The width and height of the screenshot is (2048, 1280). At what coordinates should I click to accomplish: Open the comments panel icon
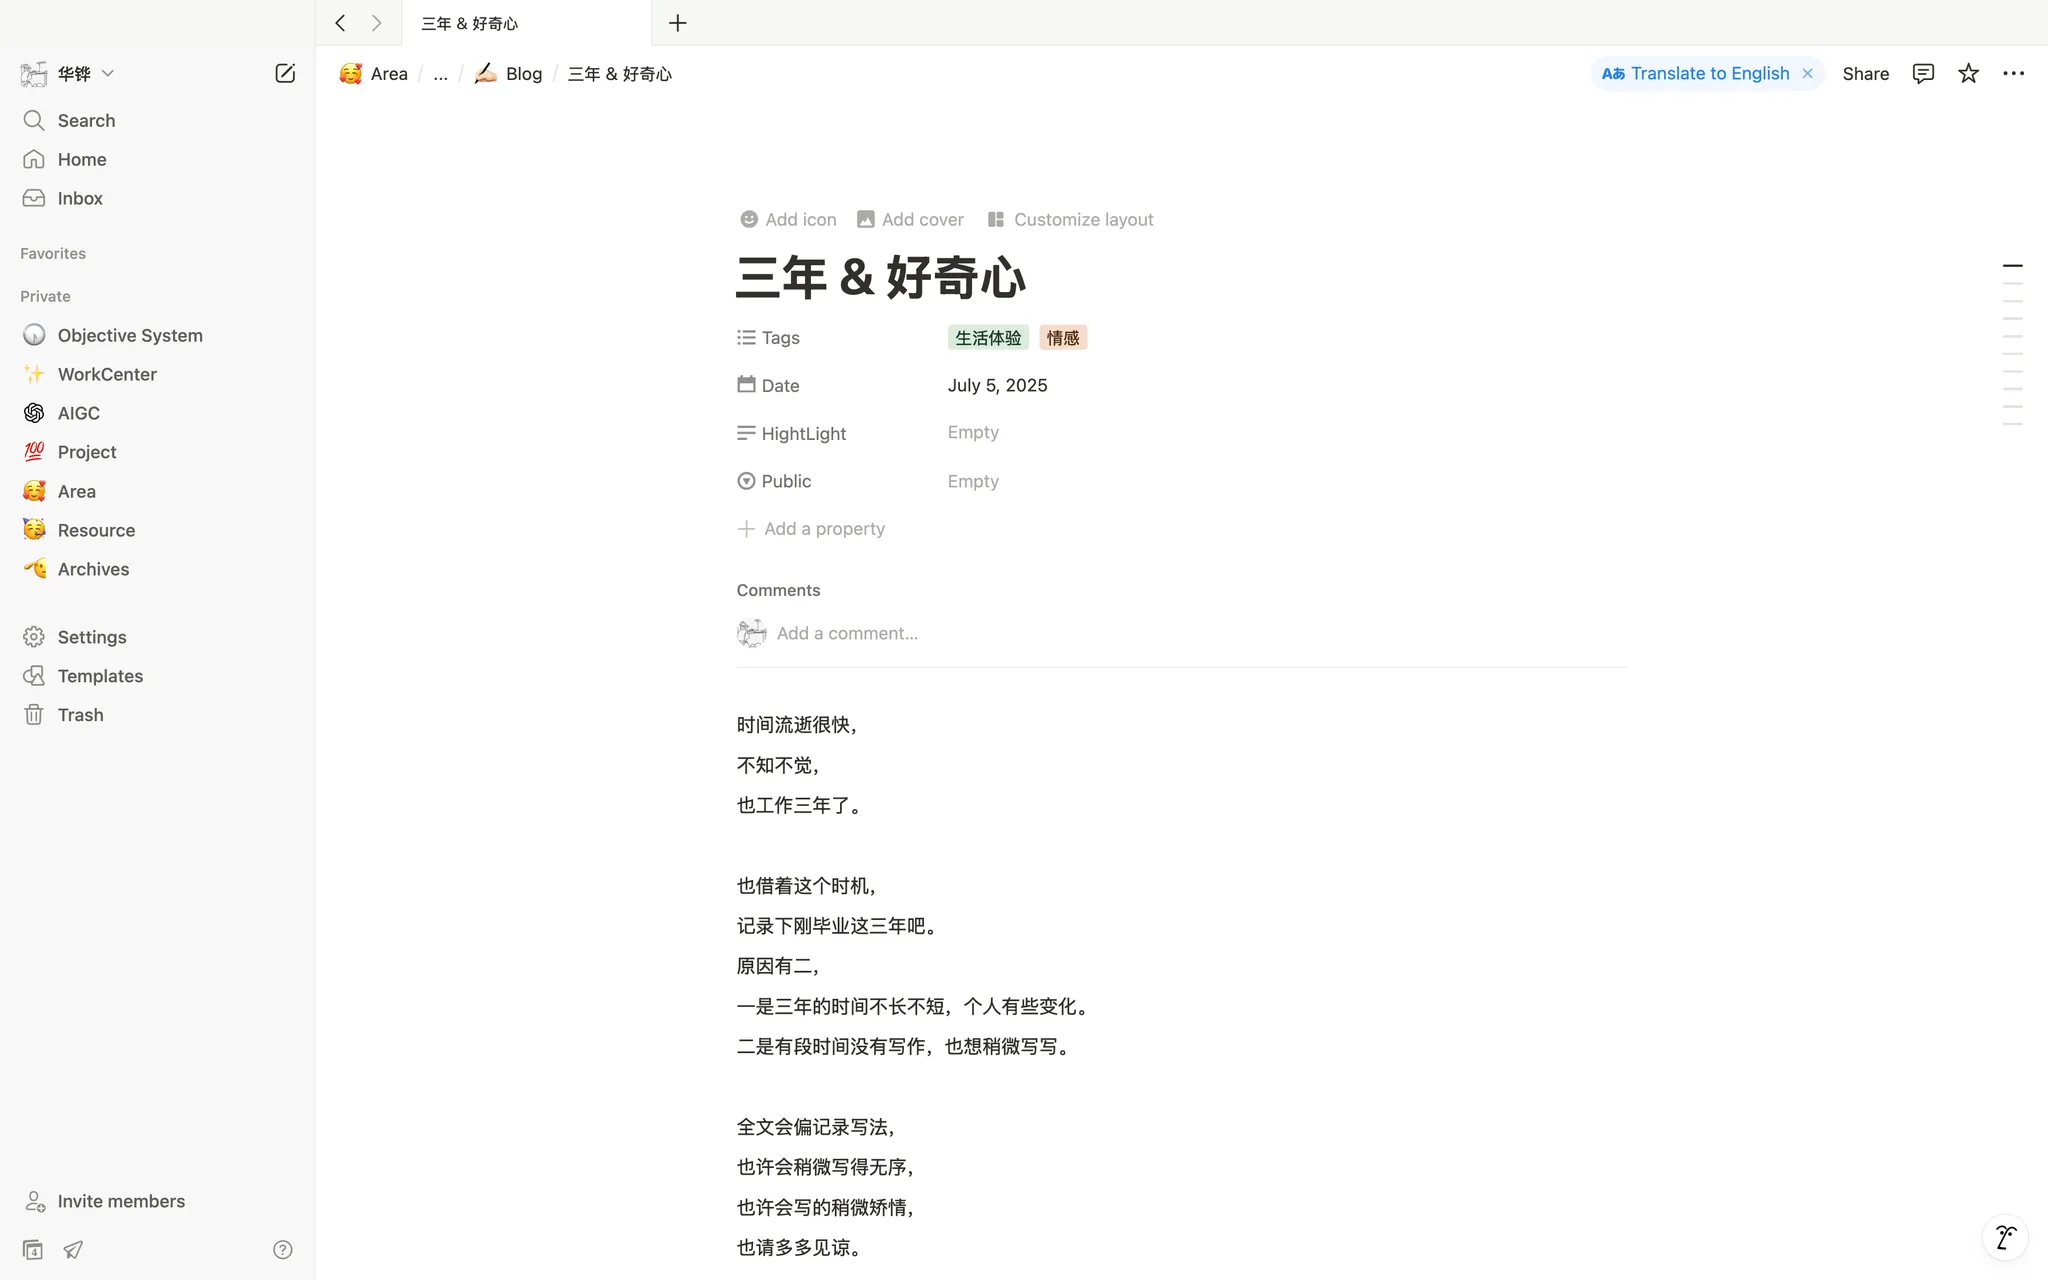[1922, 73]
